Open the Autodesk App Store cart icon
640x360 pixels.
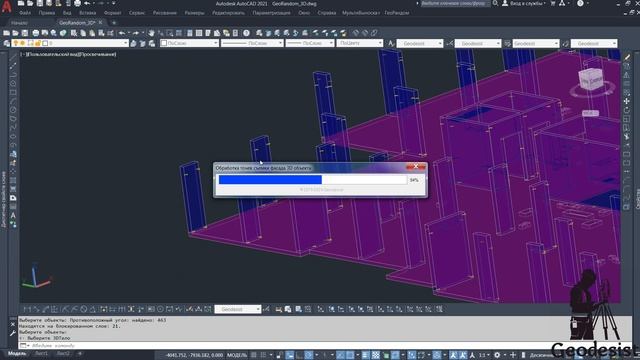pyautogui.click(x=553, y=3)
